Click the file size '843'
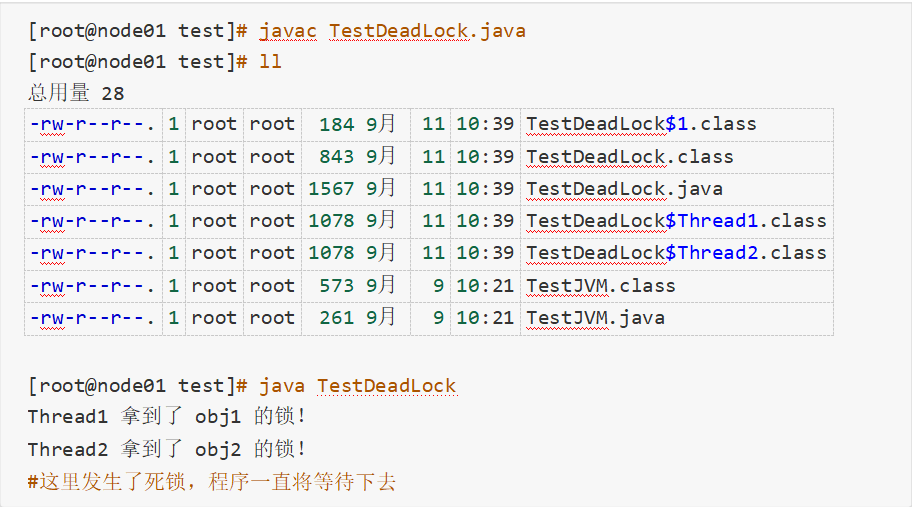 (x=337, y=157)
